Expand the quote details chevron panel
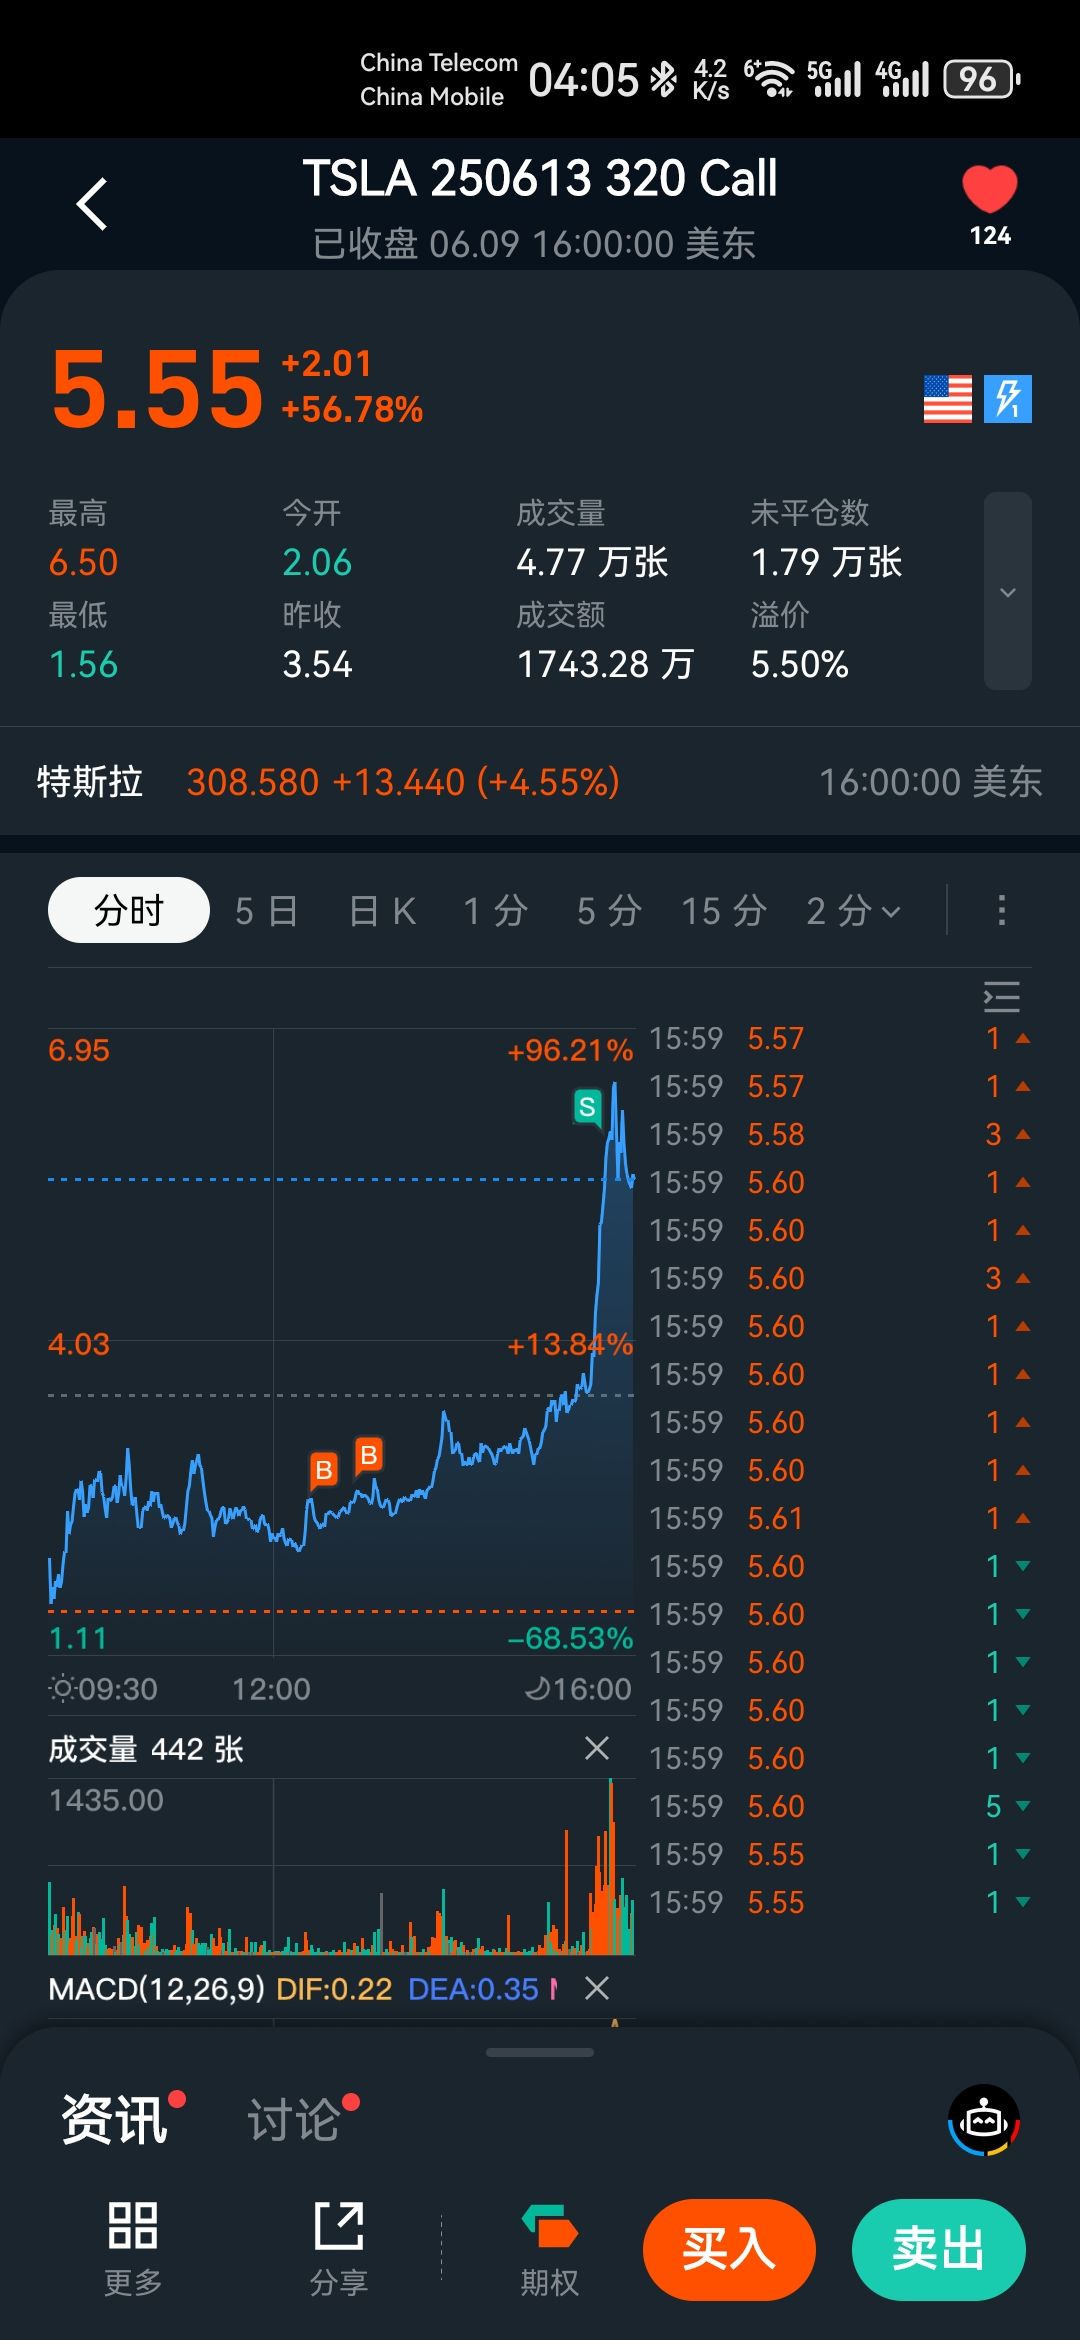The width and height of the screenshot is (1080, 2340). click(x=1007, y=591)
